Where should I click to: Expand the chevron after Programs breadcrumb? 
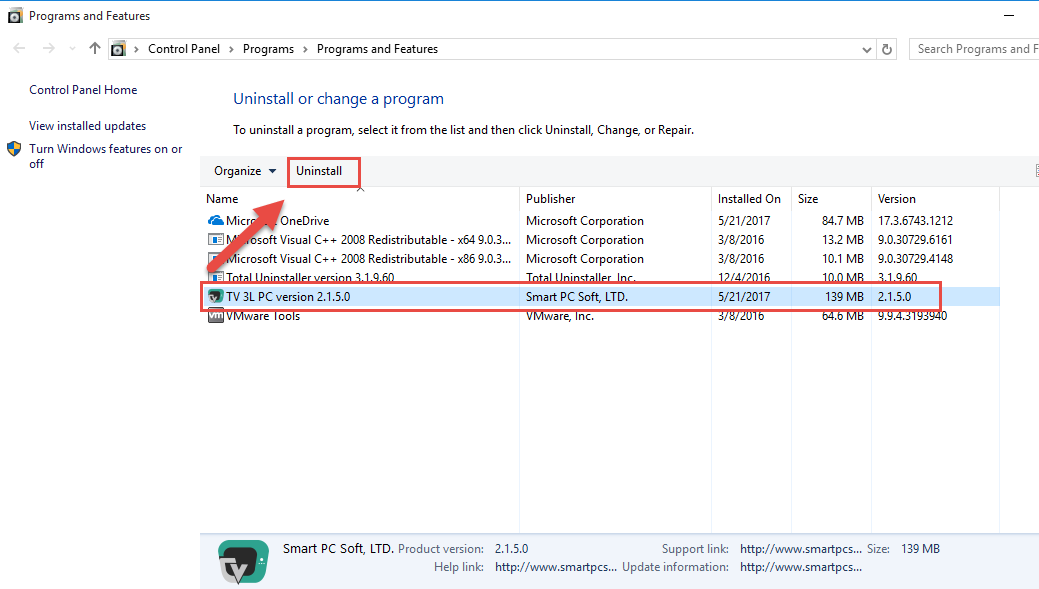coord(305,49)
